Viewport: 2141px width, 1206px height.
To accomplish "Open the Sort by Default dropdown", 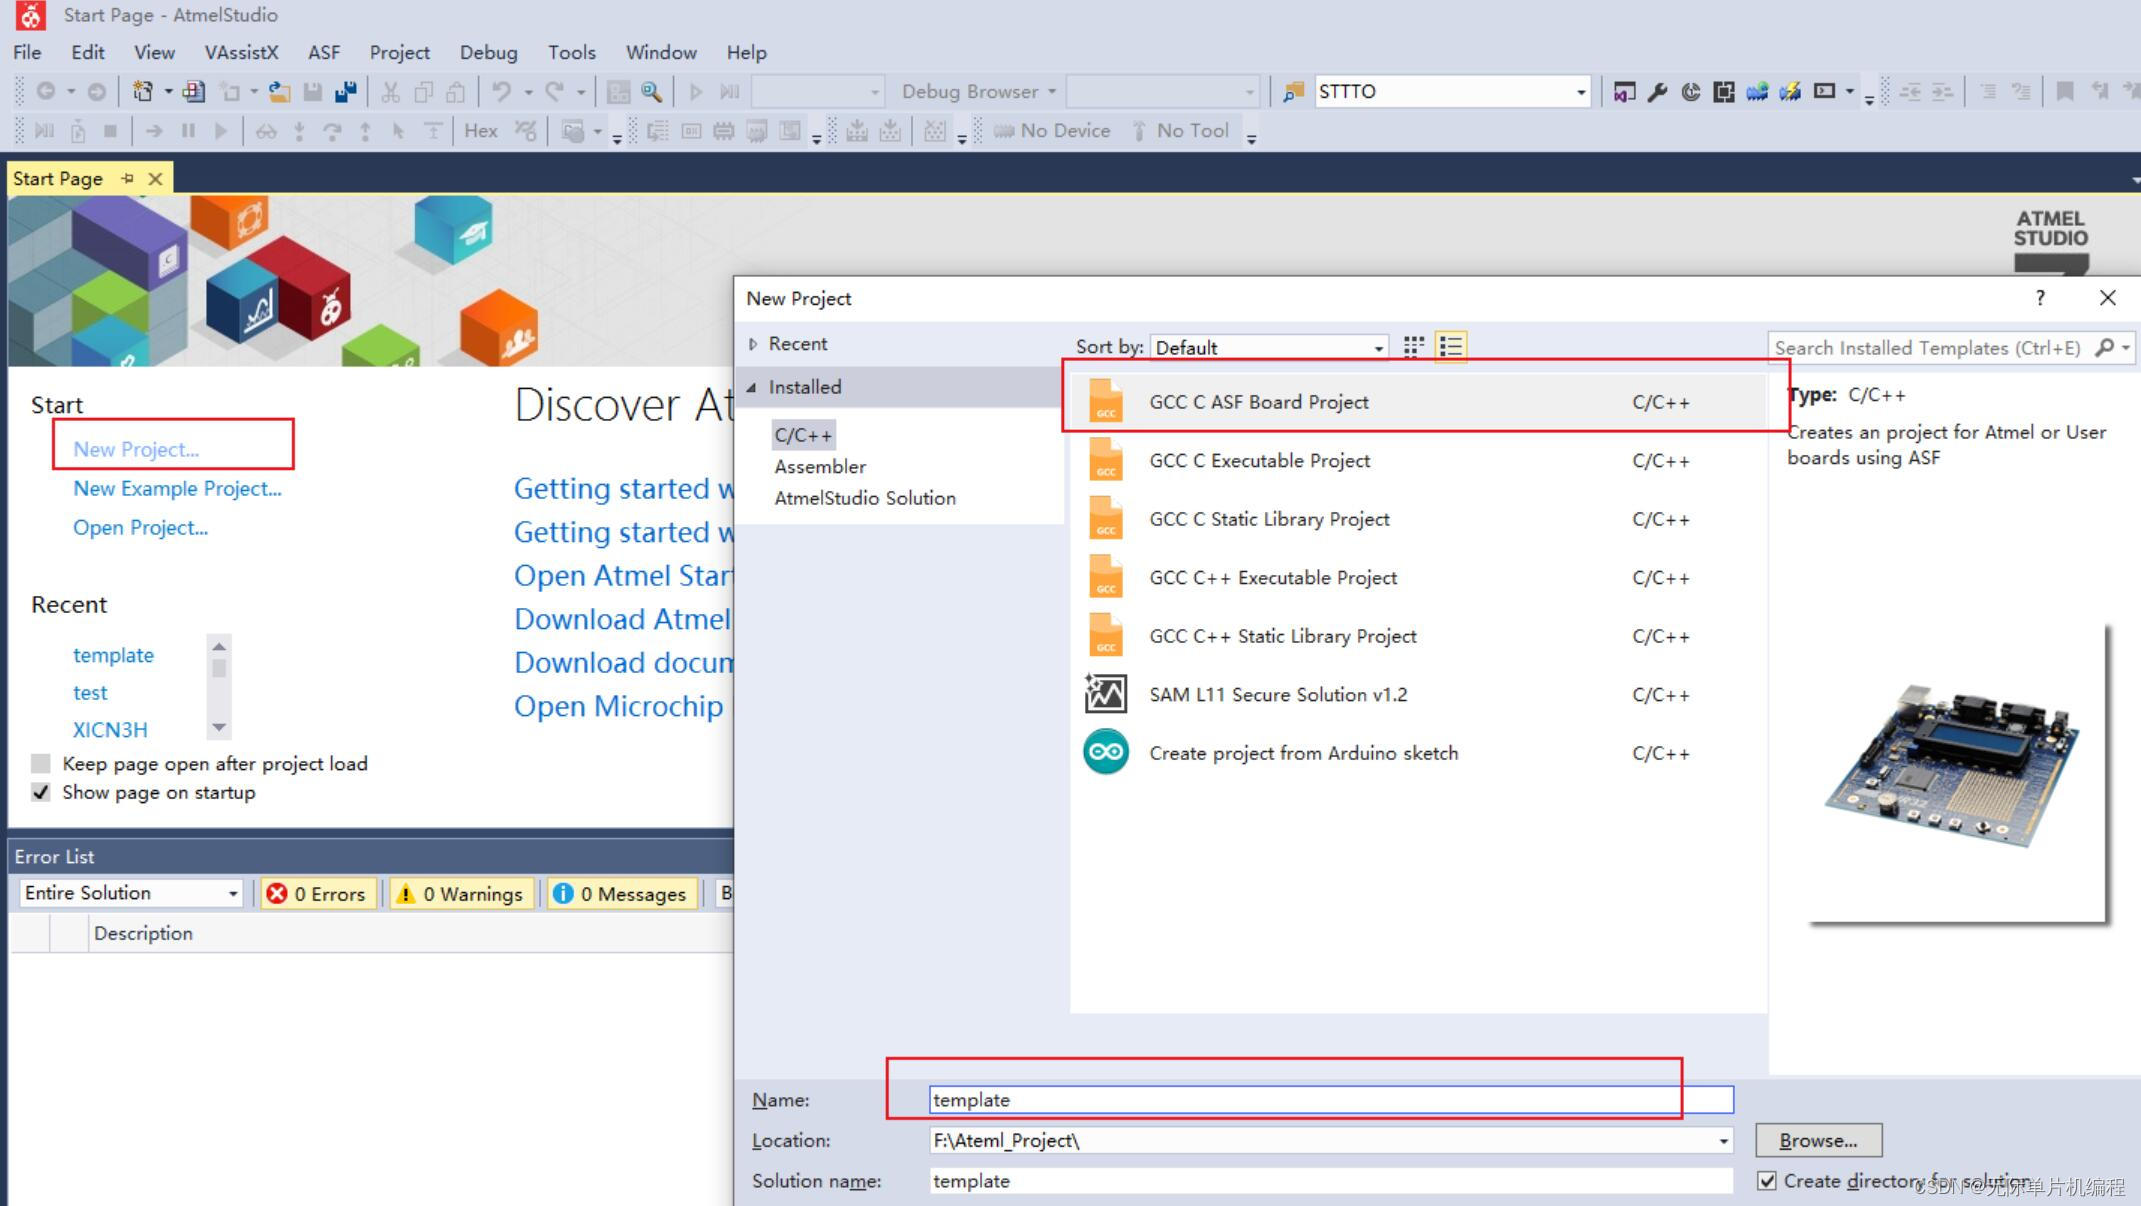I will pyautogui.click(x=1269, y=347).
